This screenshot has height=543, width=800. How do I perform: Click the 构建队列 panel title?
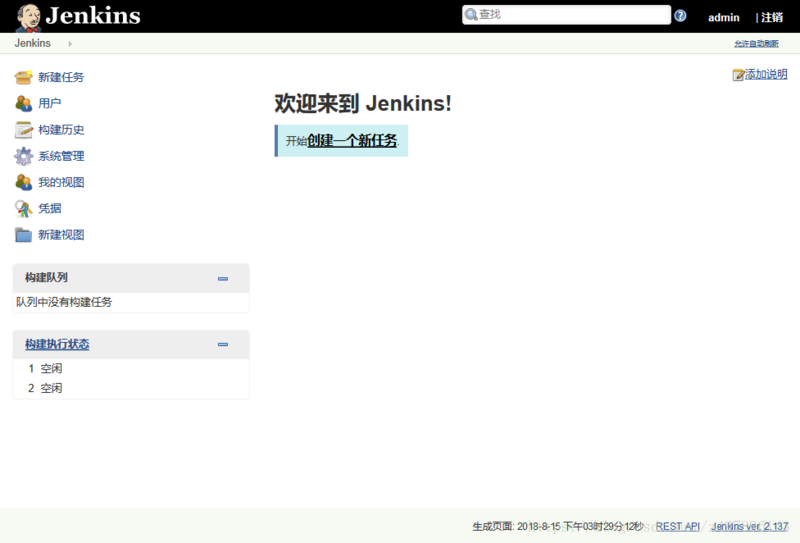click(46, 278)
